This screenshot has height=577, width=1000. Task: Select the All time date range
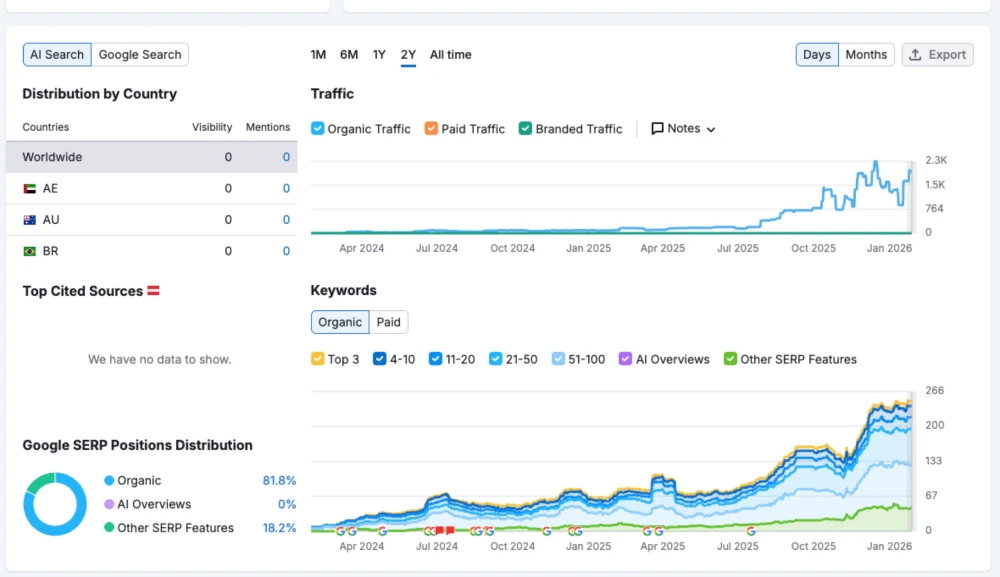pyautogui.click(x=450, y=55)
